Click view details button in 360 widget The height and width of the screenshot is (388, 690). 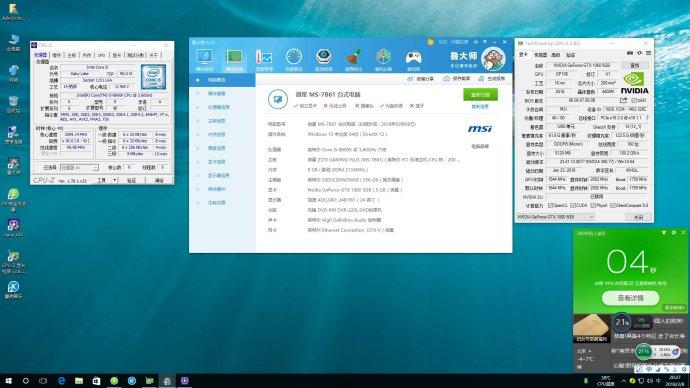[x=630, y=298]
